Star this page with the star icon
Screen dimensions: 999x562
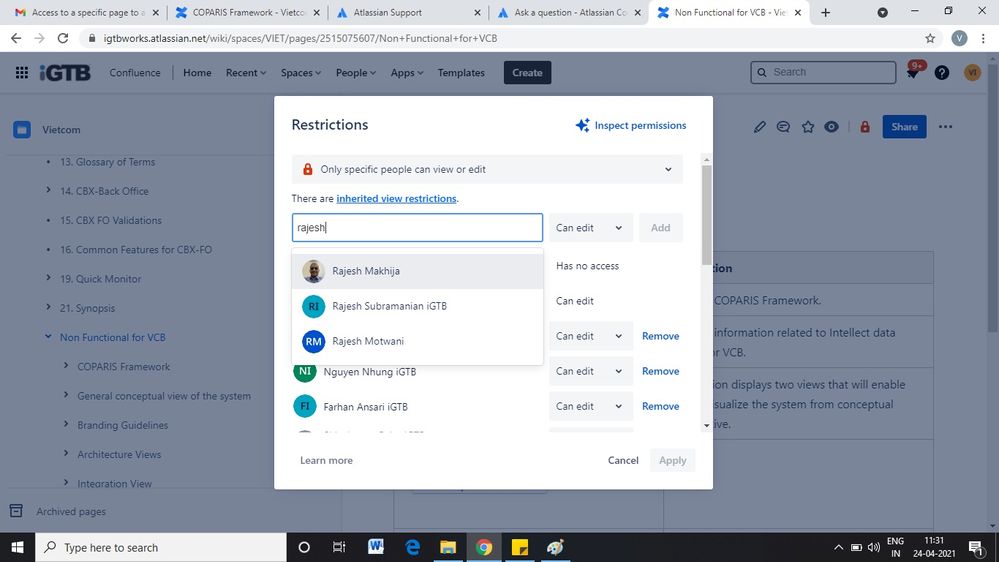tap(808, 127)
